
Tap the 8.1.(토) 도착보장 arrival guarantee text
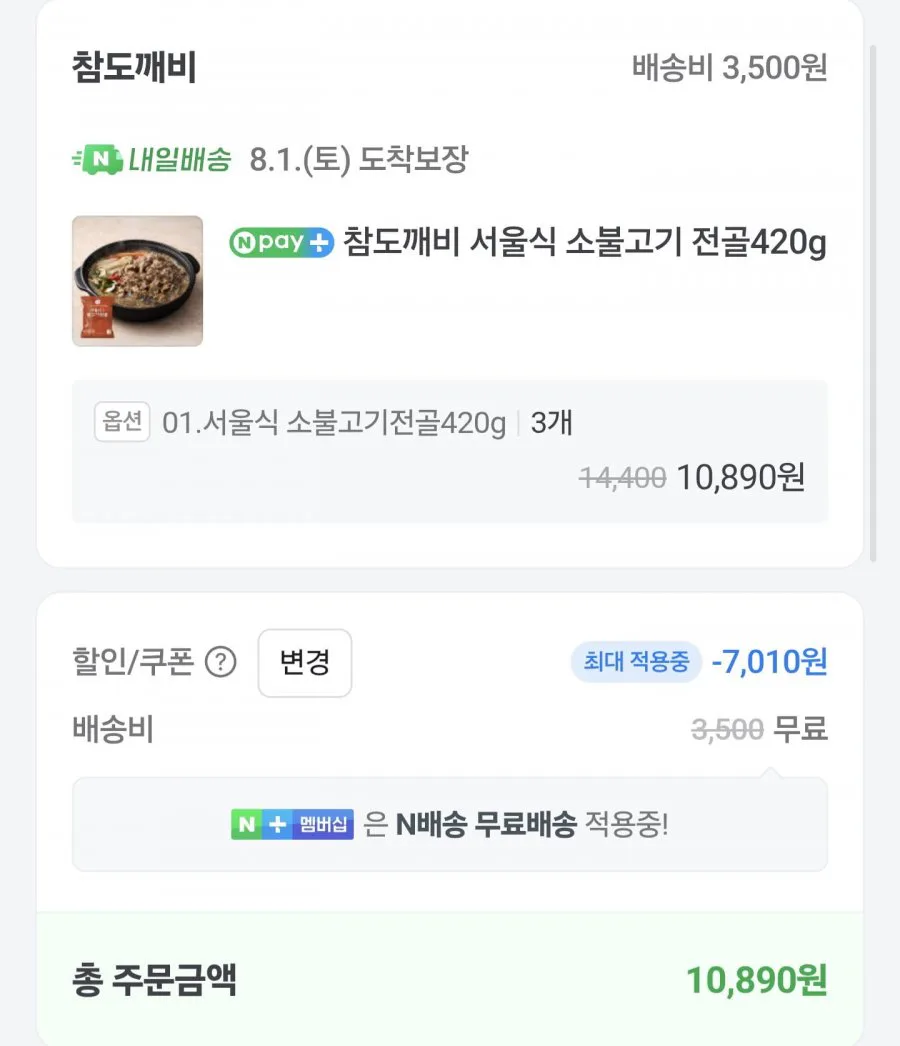359,160
